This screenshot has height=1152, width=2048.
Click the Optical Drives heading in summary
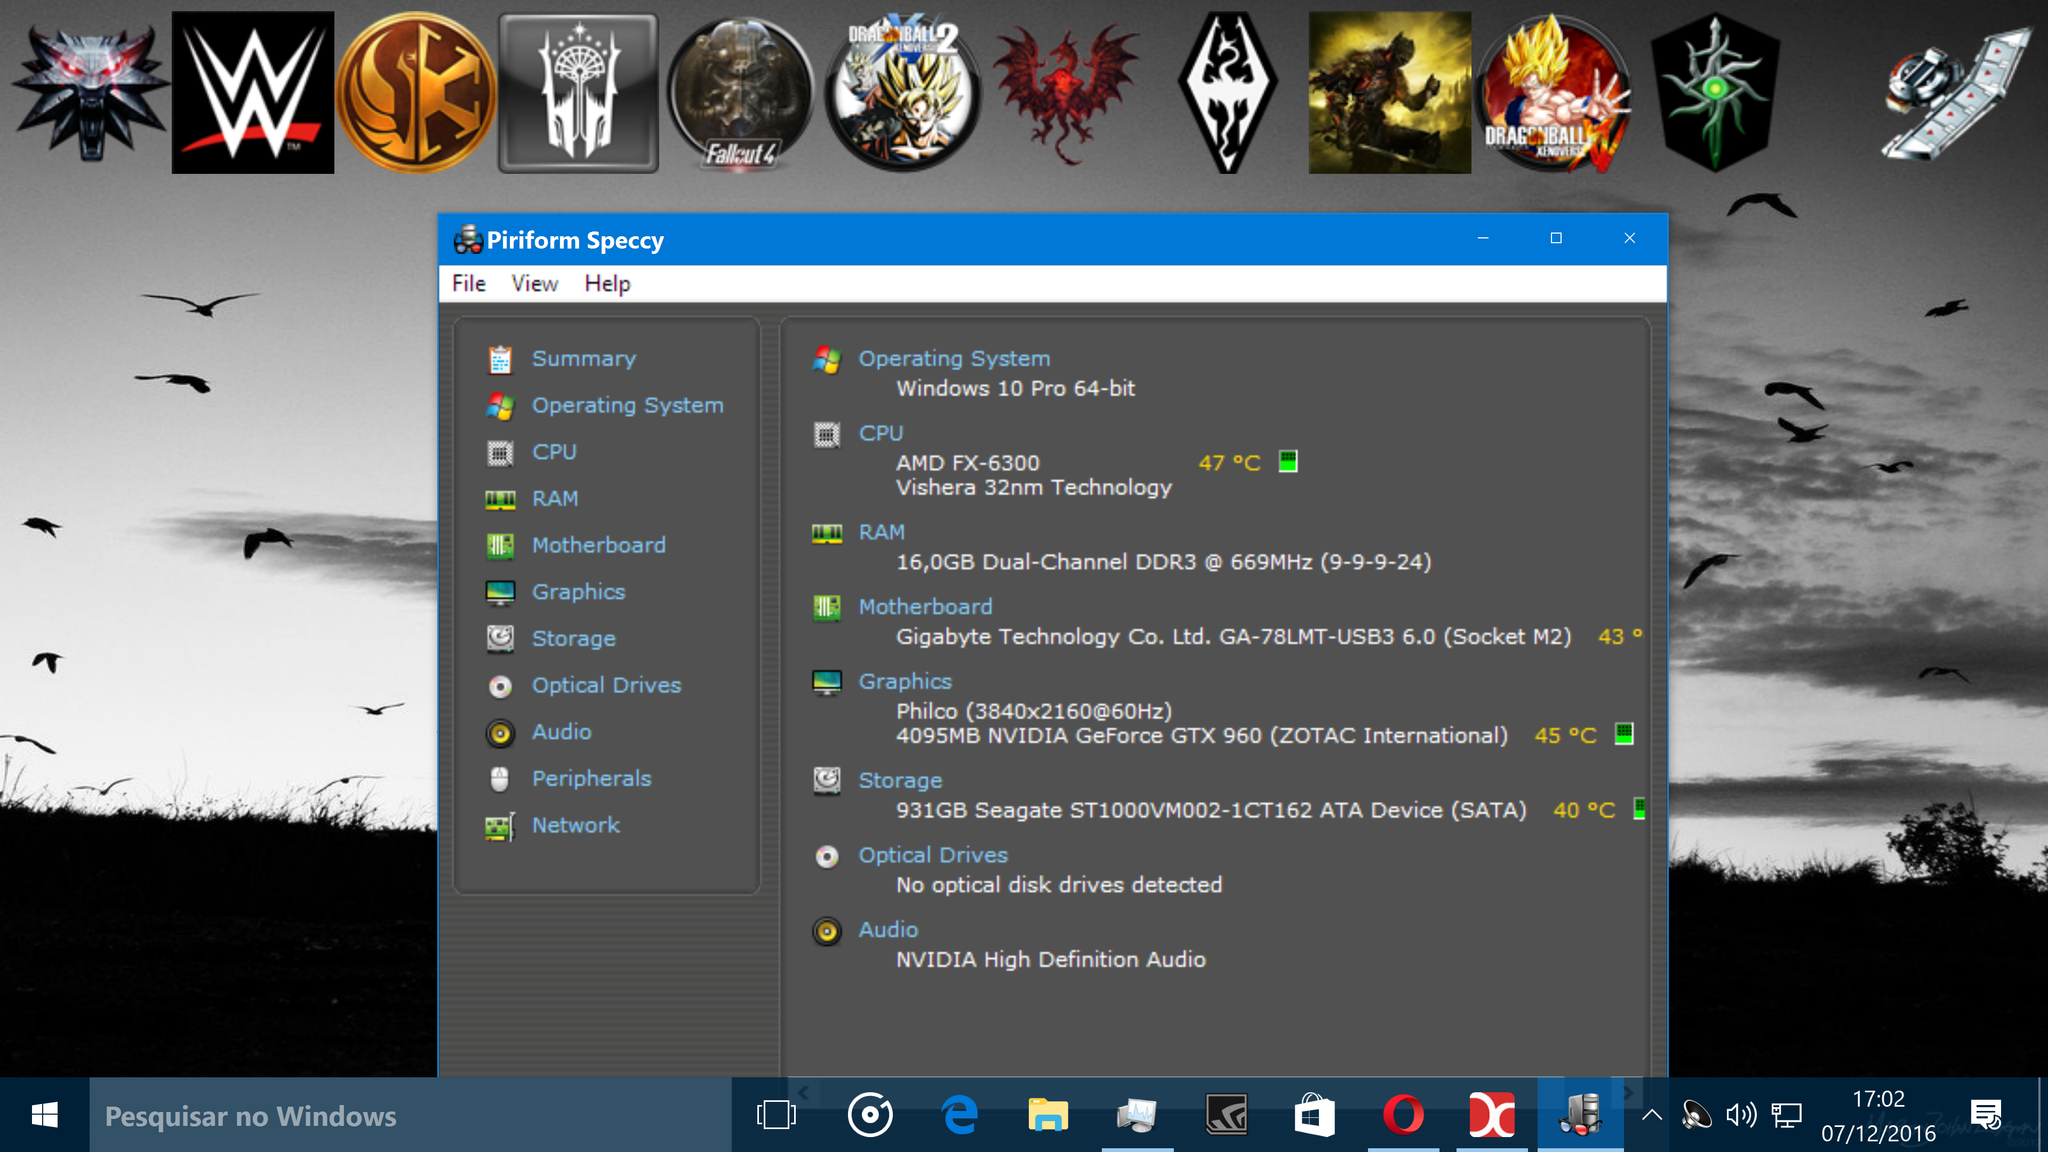(x=933, y=855)
